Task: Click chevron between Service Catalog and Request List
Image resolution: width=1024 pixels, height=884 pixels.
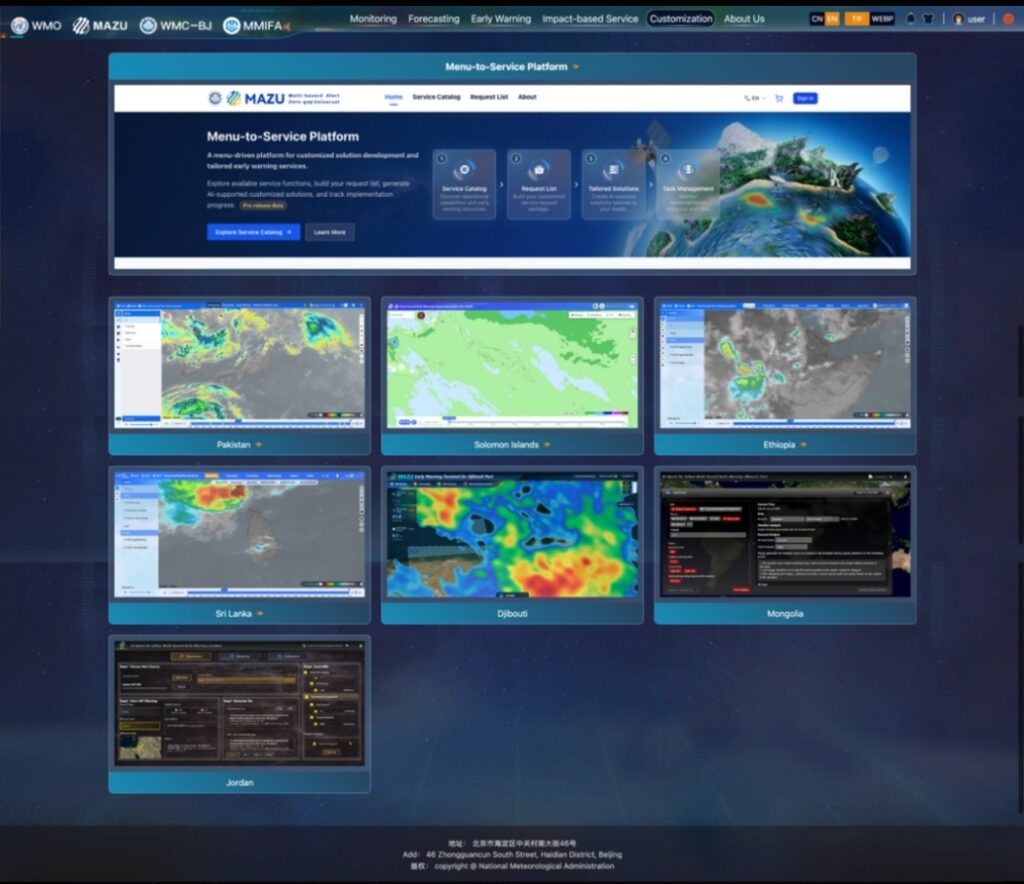Action: point(502,185)
